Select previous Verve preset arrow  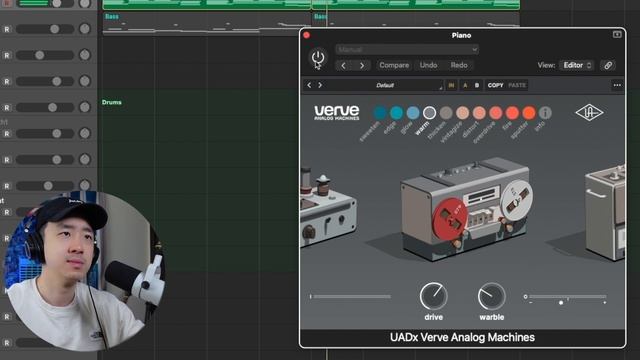[x=309, y=85]
